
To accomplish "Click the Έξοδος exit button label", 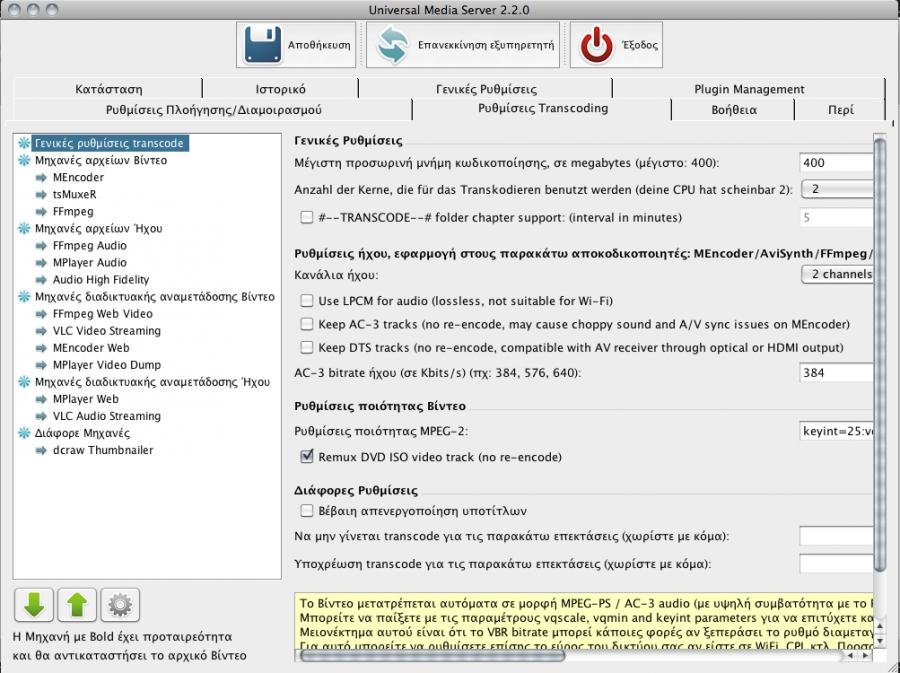I will (639, 45).
